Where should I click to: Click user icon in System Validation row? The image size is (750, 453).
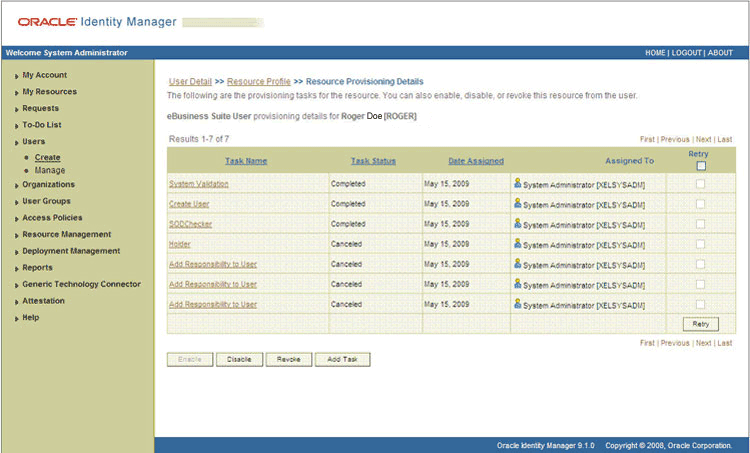click(517, 183)
